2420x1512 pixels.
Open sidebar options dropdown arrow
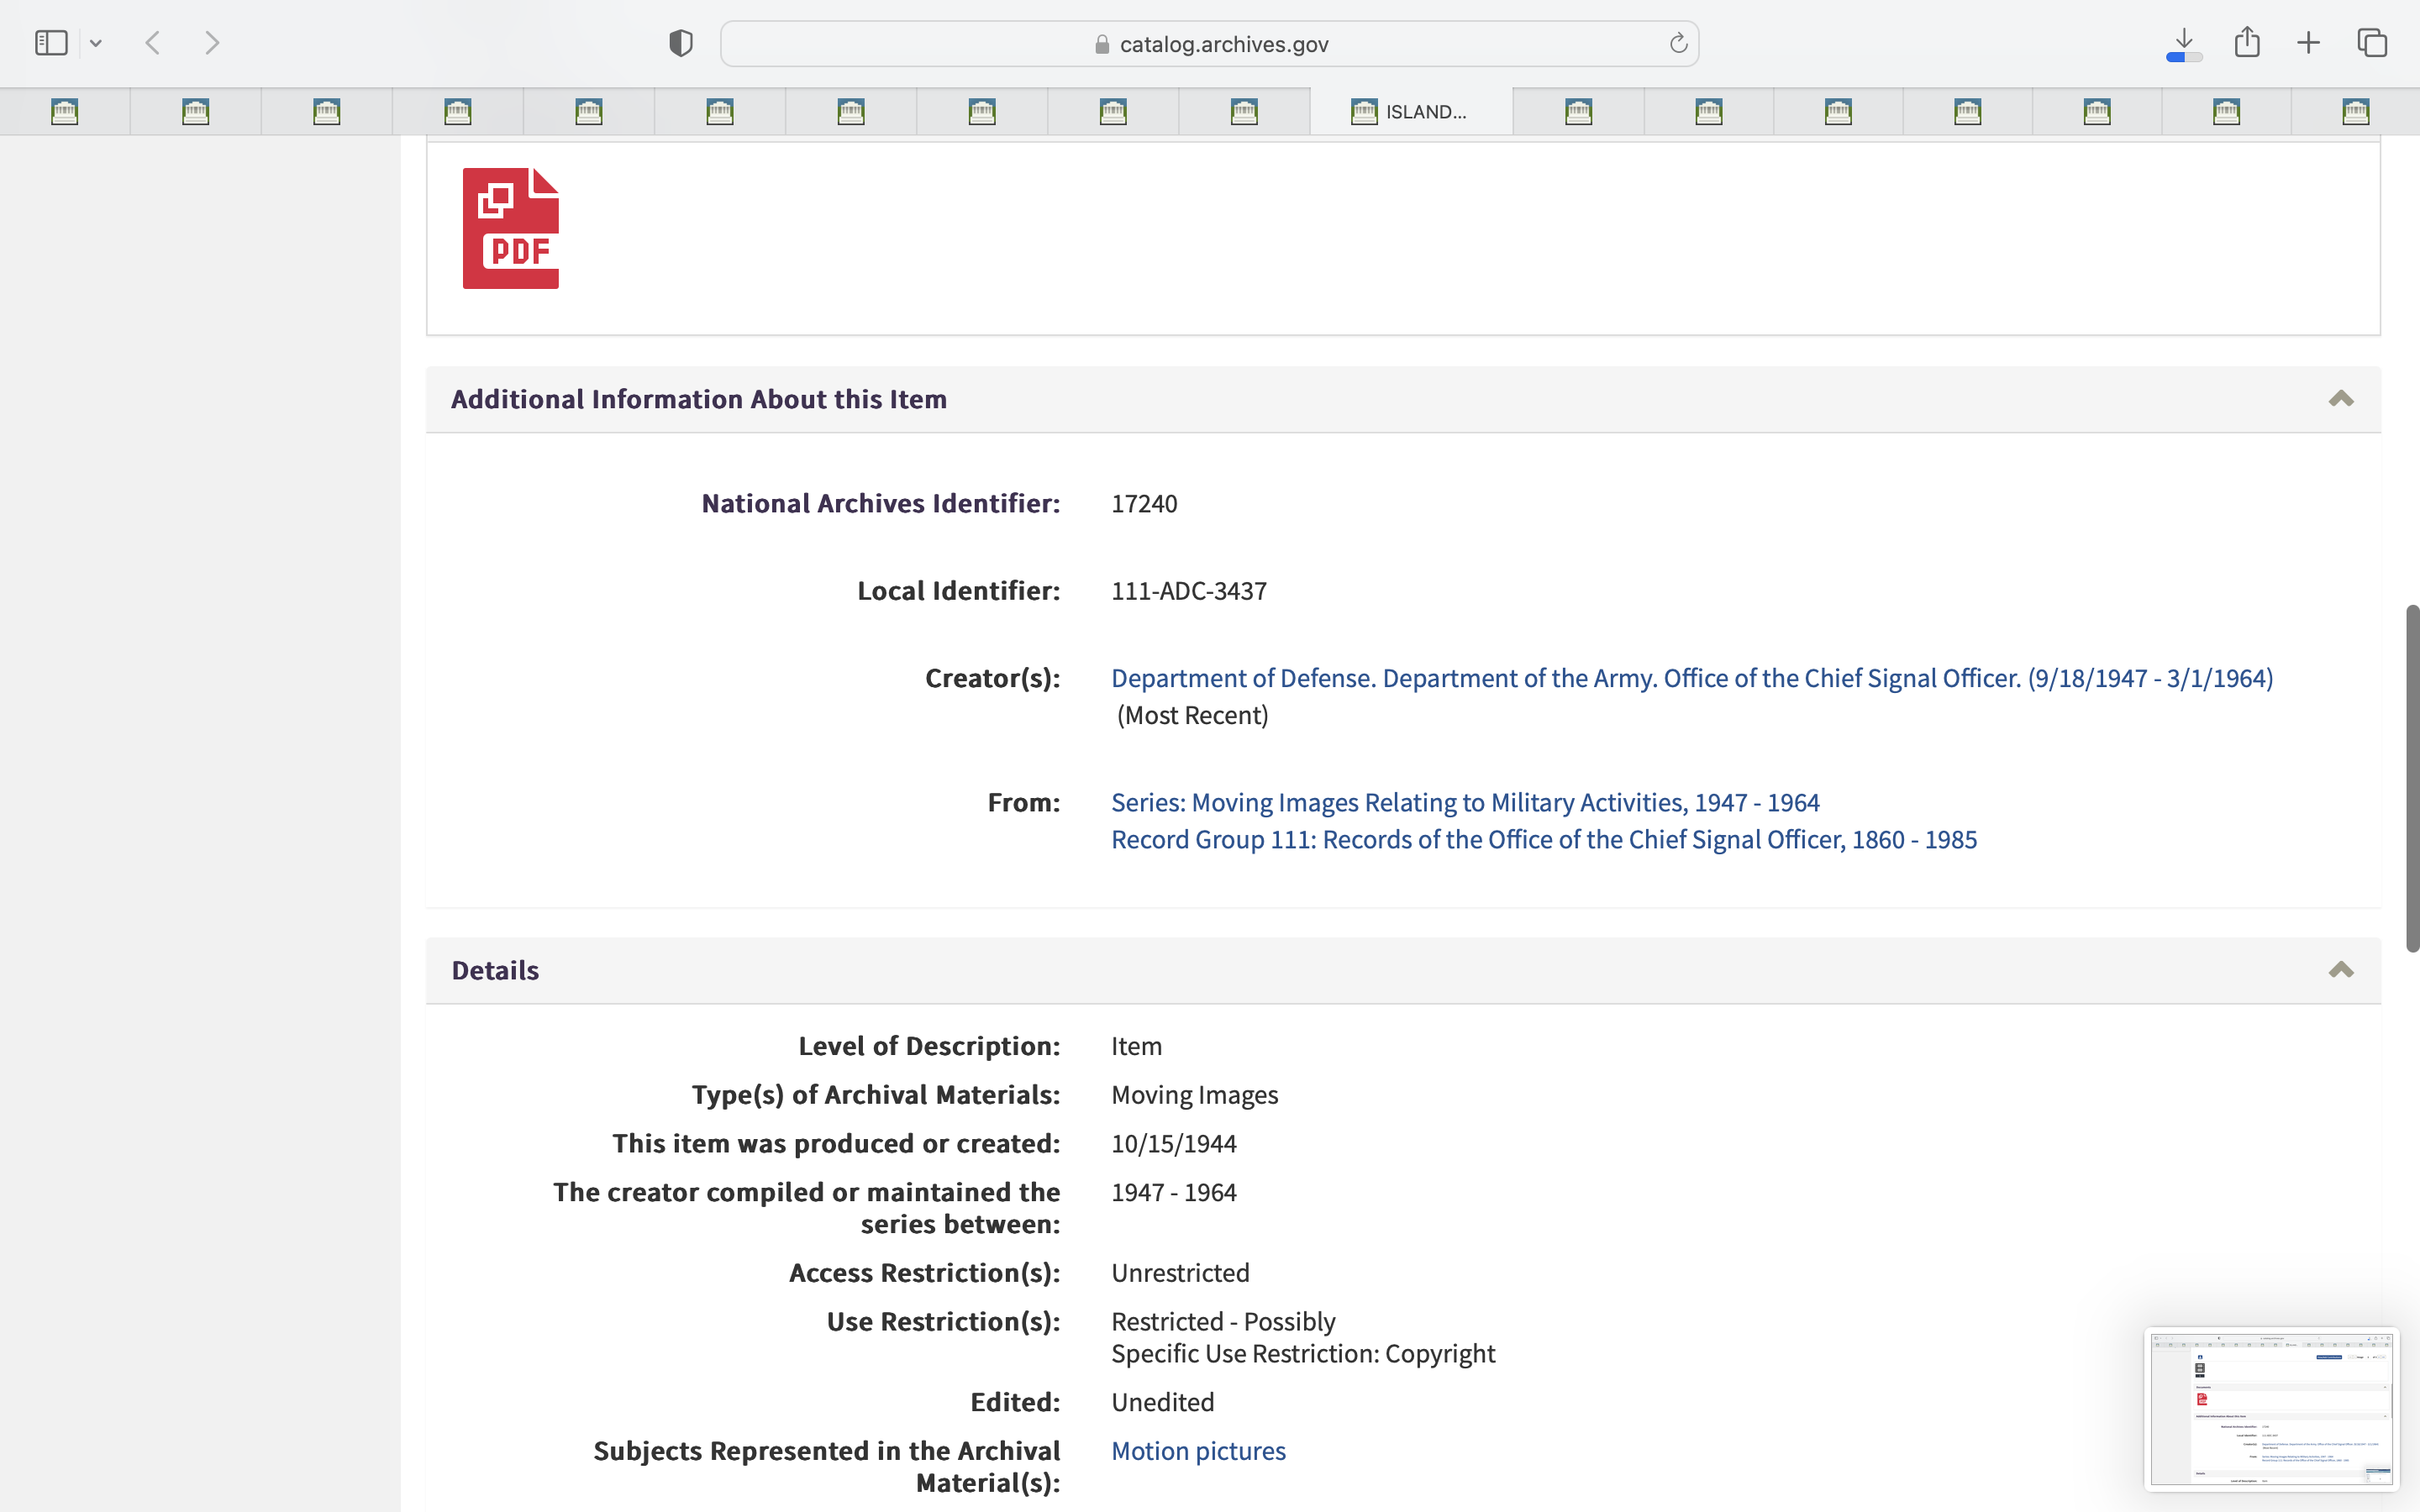[96, 43]
